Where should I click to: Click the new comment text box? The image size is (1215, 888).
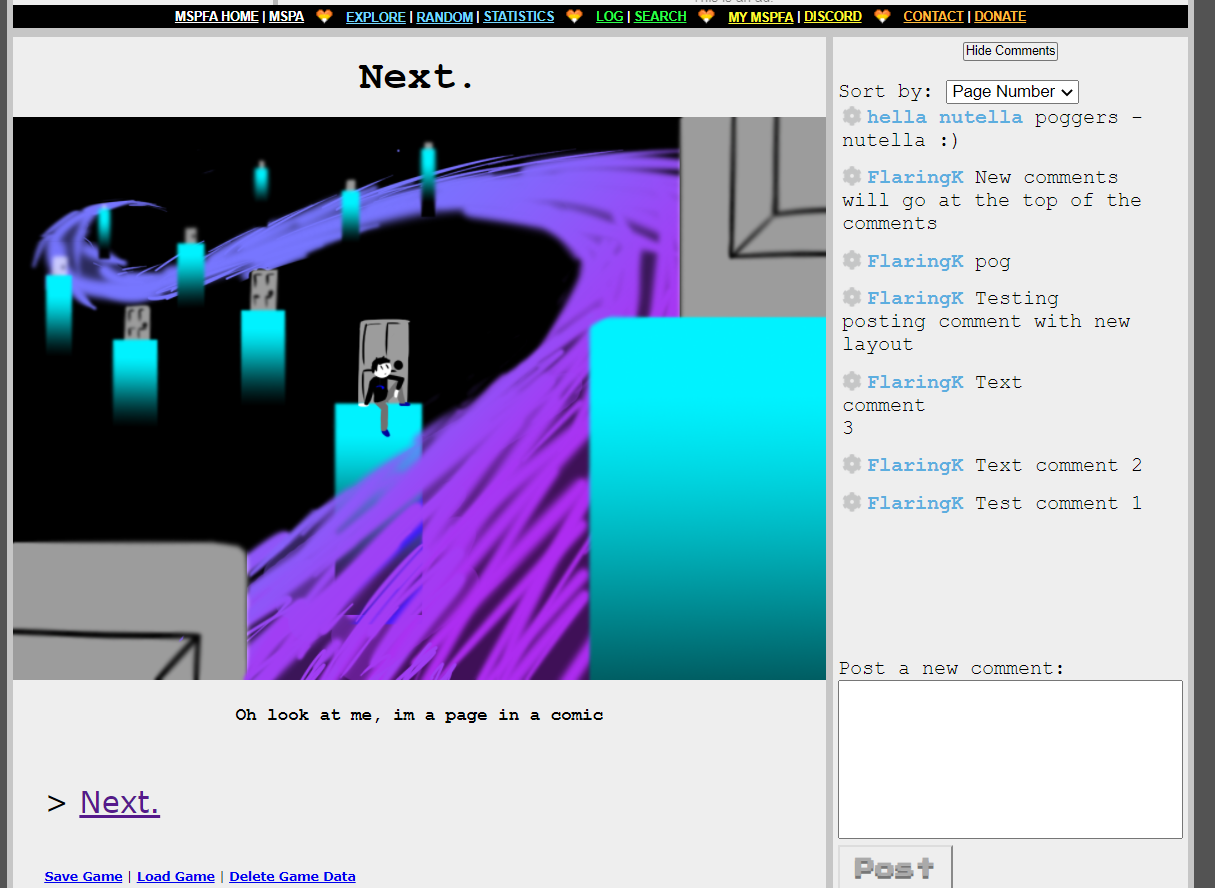(1010, 758)
